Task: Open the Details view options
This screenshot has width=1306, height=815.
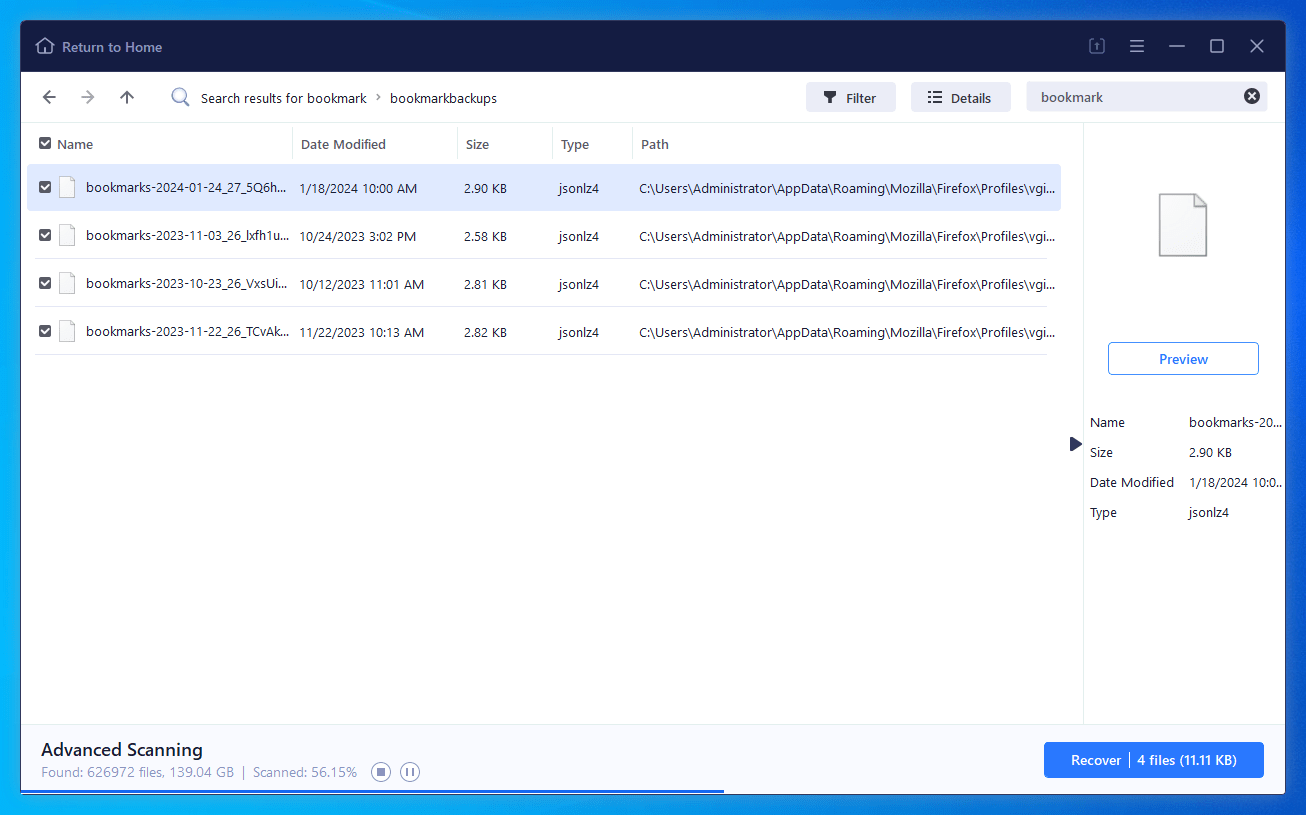Action: (x=960, y=96)
